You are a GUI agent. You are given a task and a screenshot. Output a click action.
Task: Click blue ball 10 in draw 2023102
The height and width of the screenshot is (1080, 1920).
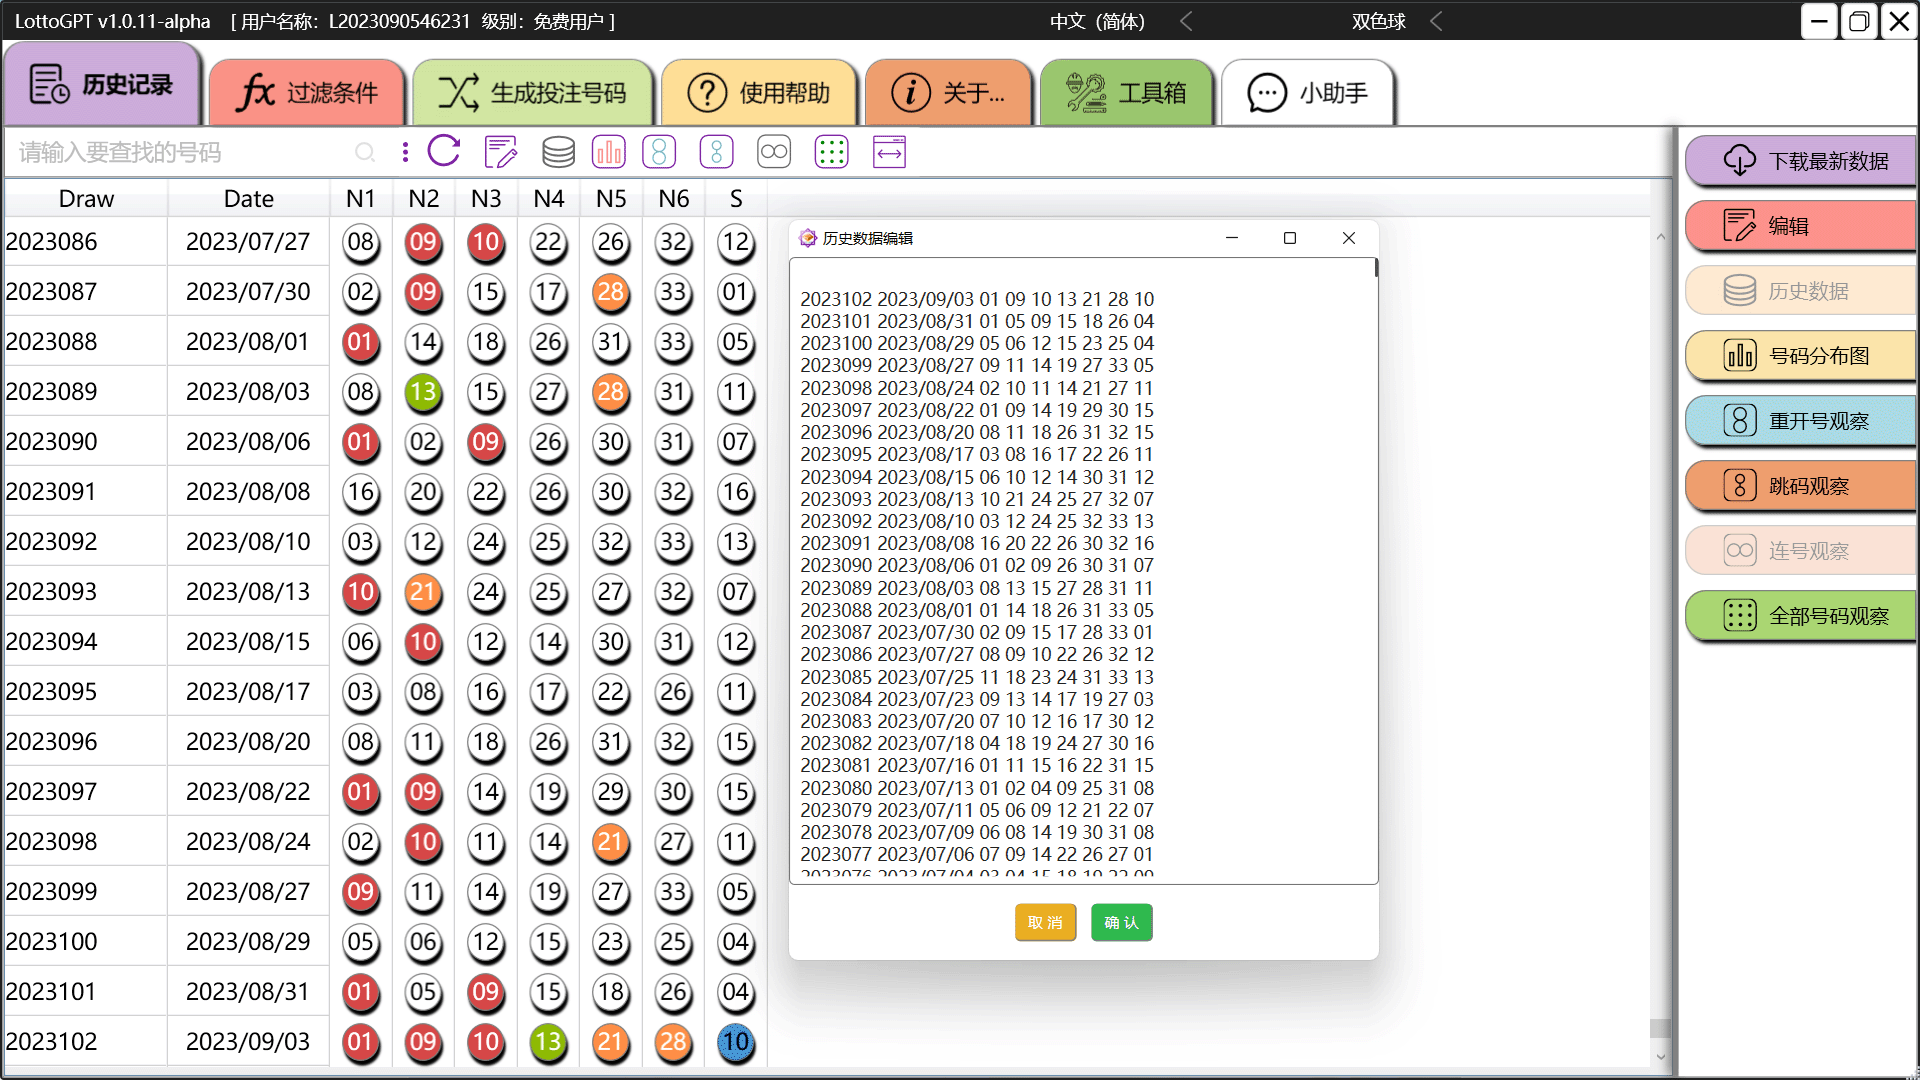[x=736, y=1042]
